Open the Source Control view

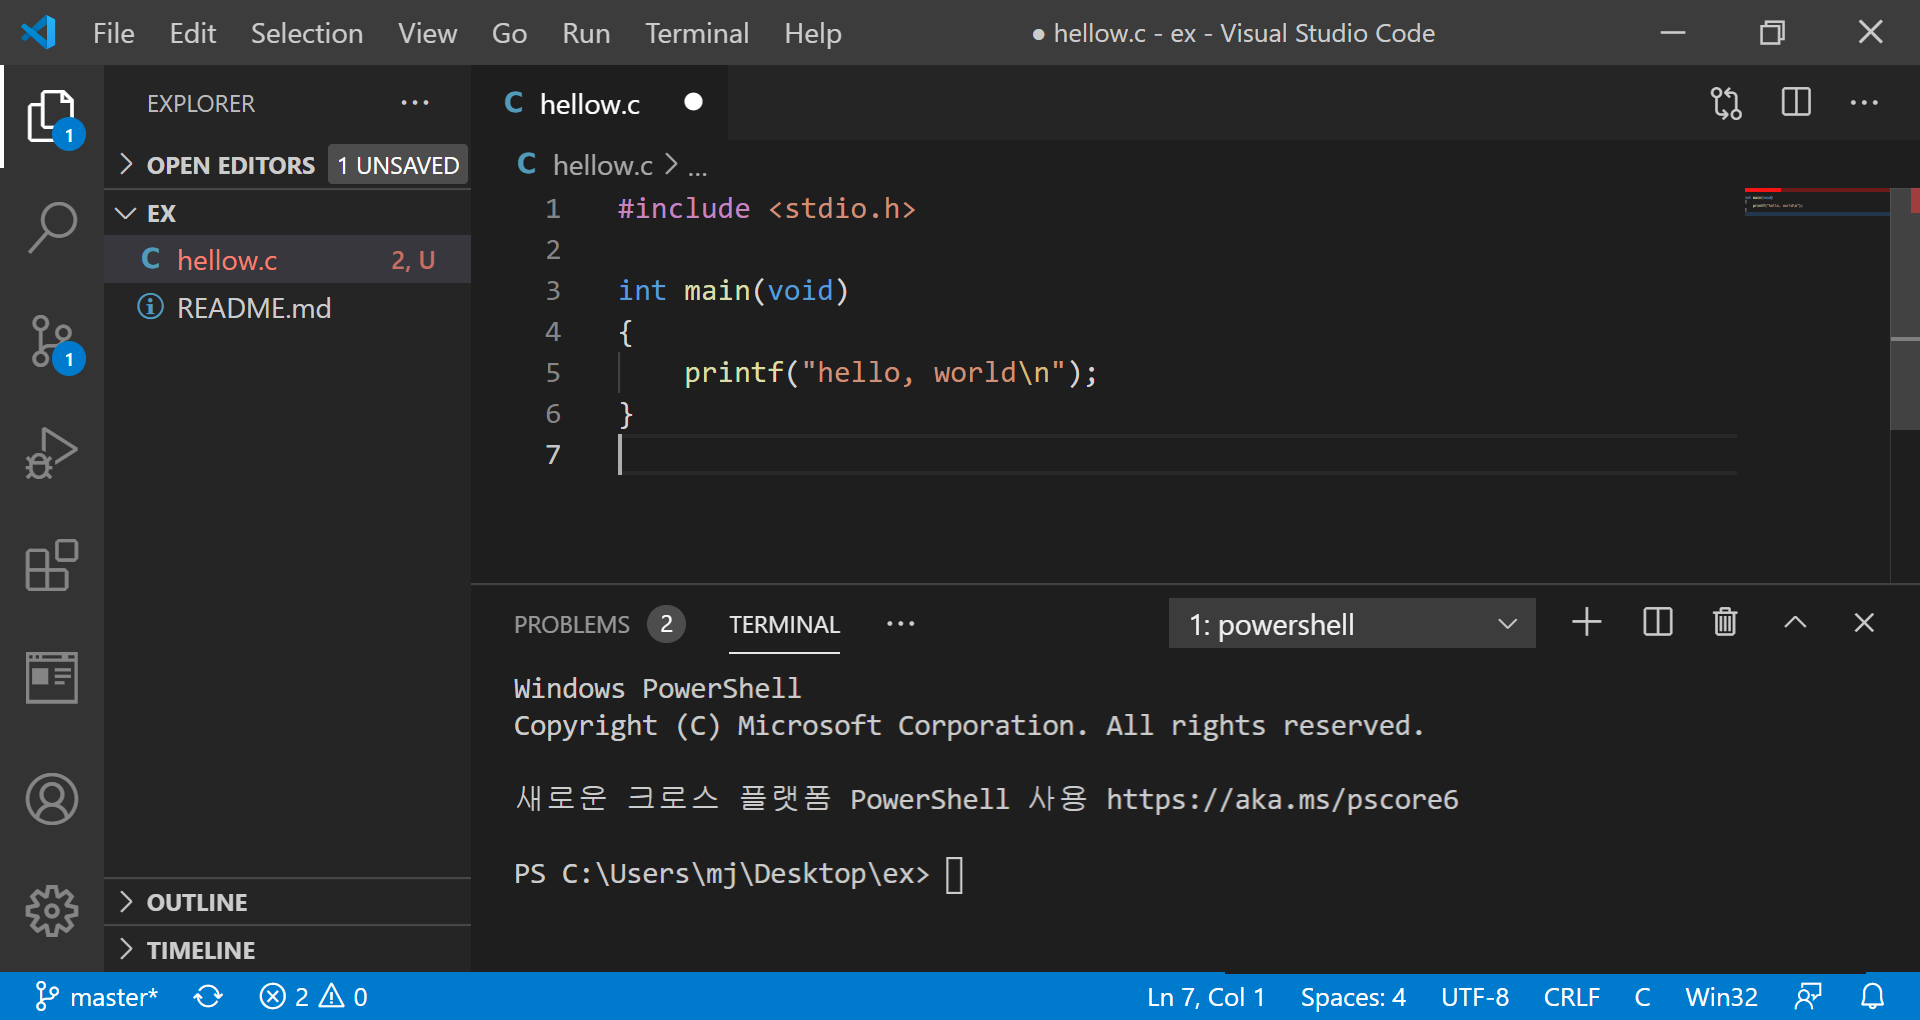pos(52,342)
